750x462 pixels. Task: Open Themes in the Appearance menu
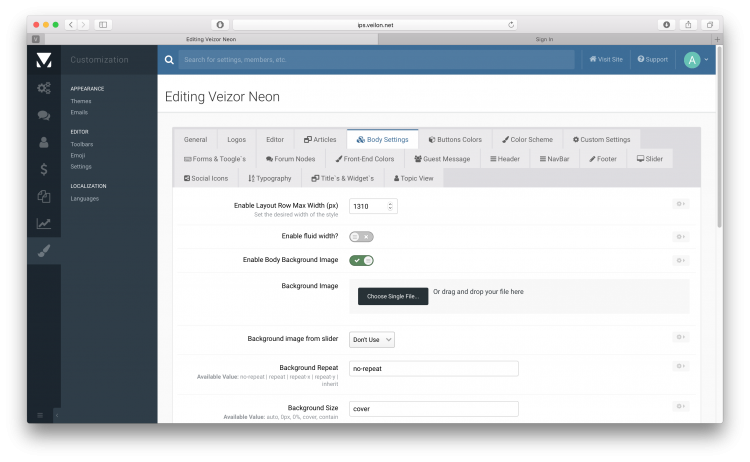click(81, 101)
